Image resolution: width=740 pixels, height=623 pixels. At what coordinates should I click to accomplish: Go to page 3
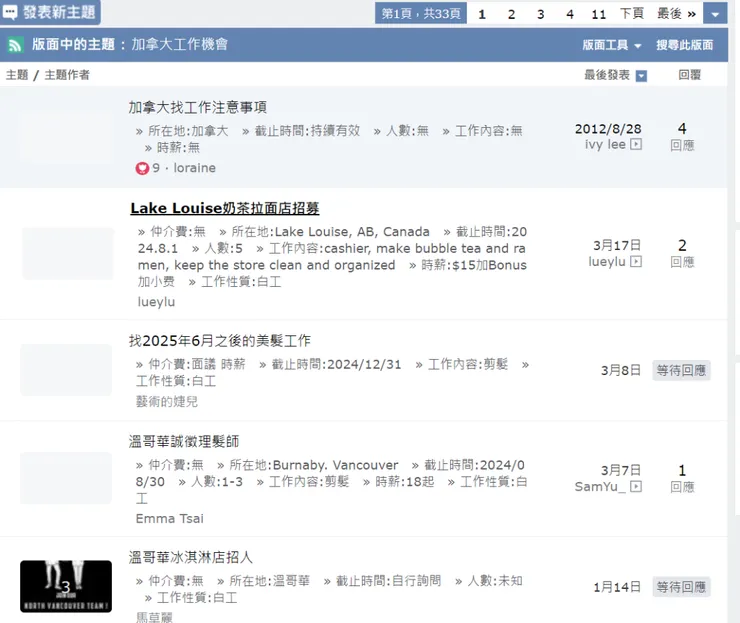coord(540,14)
